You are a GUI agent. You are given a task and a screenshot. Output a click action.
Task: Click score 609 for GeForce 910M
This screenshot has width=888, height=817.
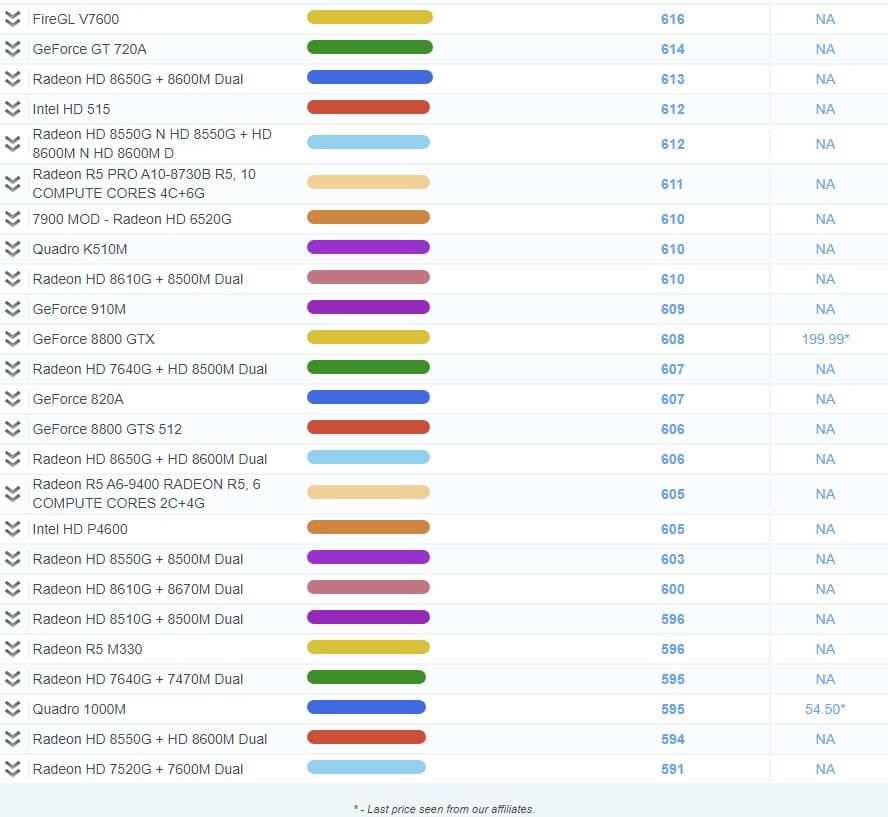(673, 309)
